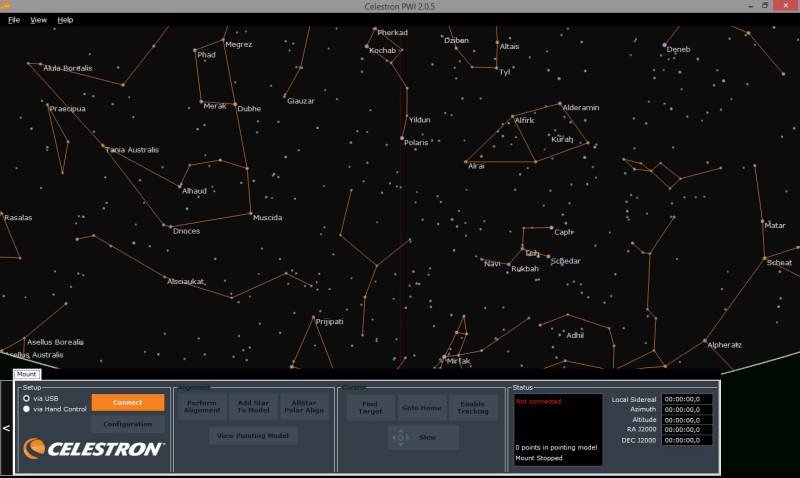Screen dimensions: 800x478
Task: Click the RA J2000 value field
Action: click(687, 430)
